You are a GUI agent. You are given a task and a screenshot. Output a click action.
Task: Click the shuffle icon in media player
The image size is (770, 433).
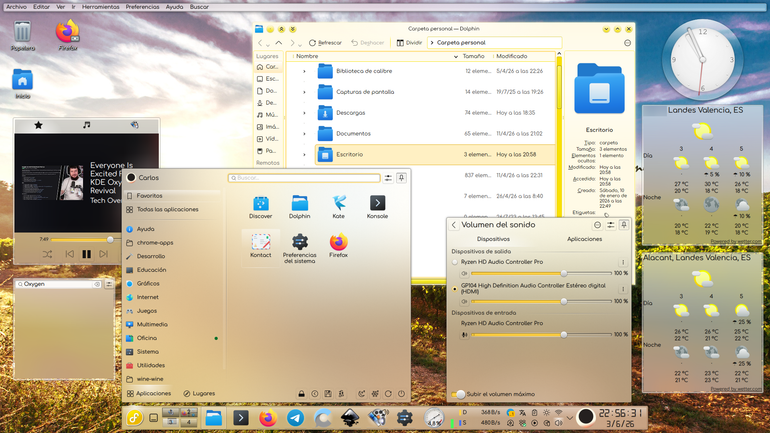tap(47, 254)
